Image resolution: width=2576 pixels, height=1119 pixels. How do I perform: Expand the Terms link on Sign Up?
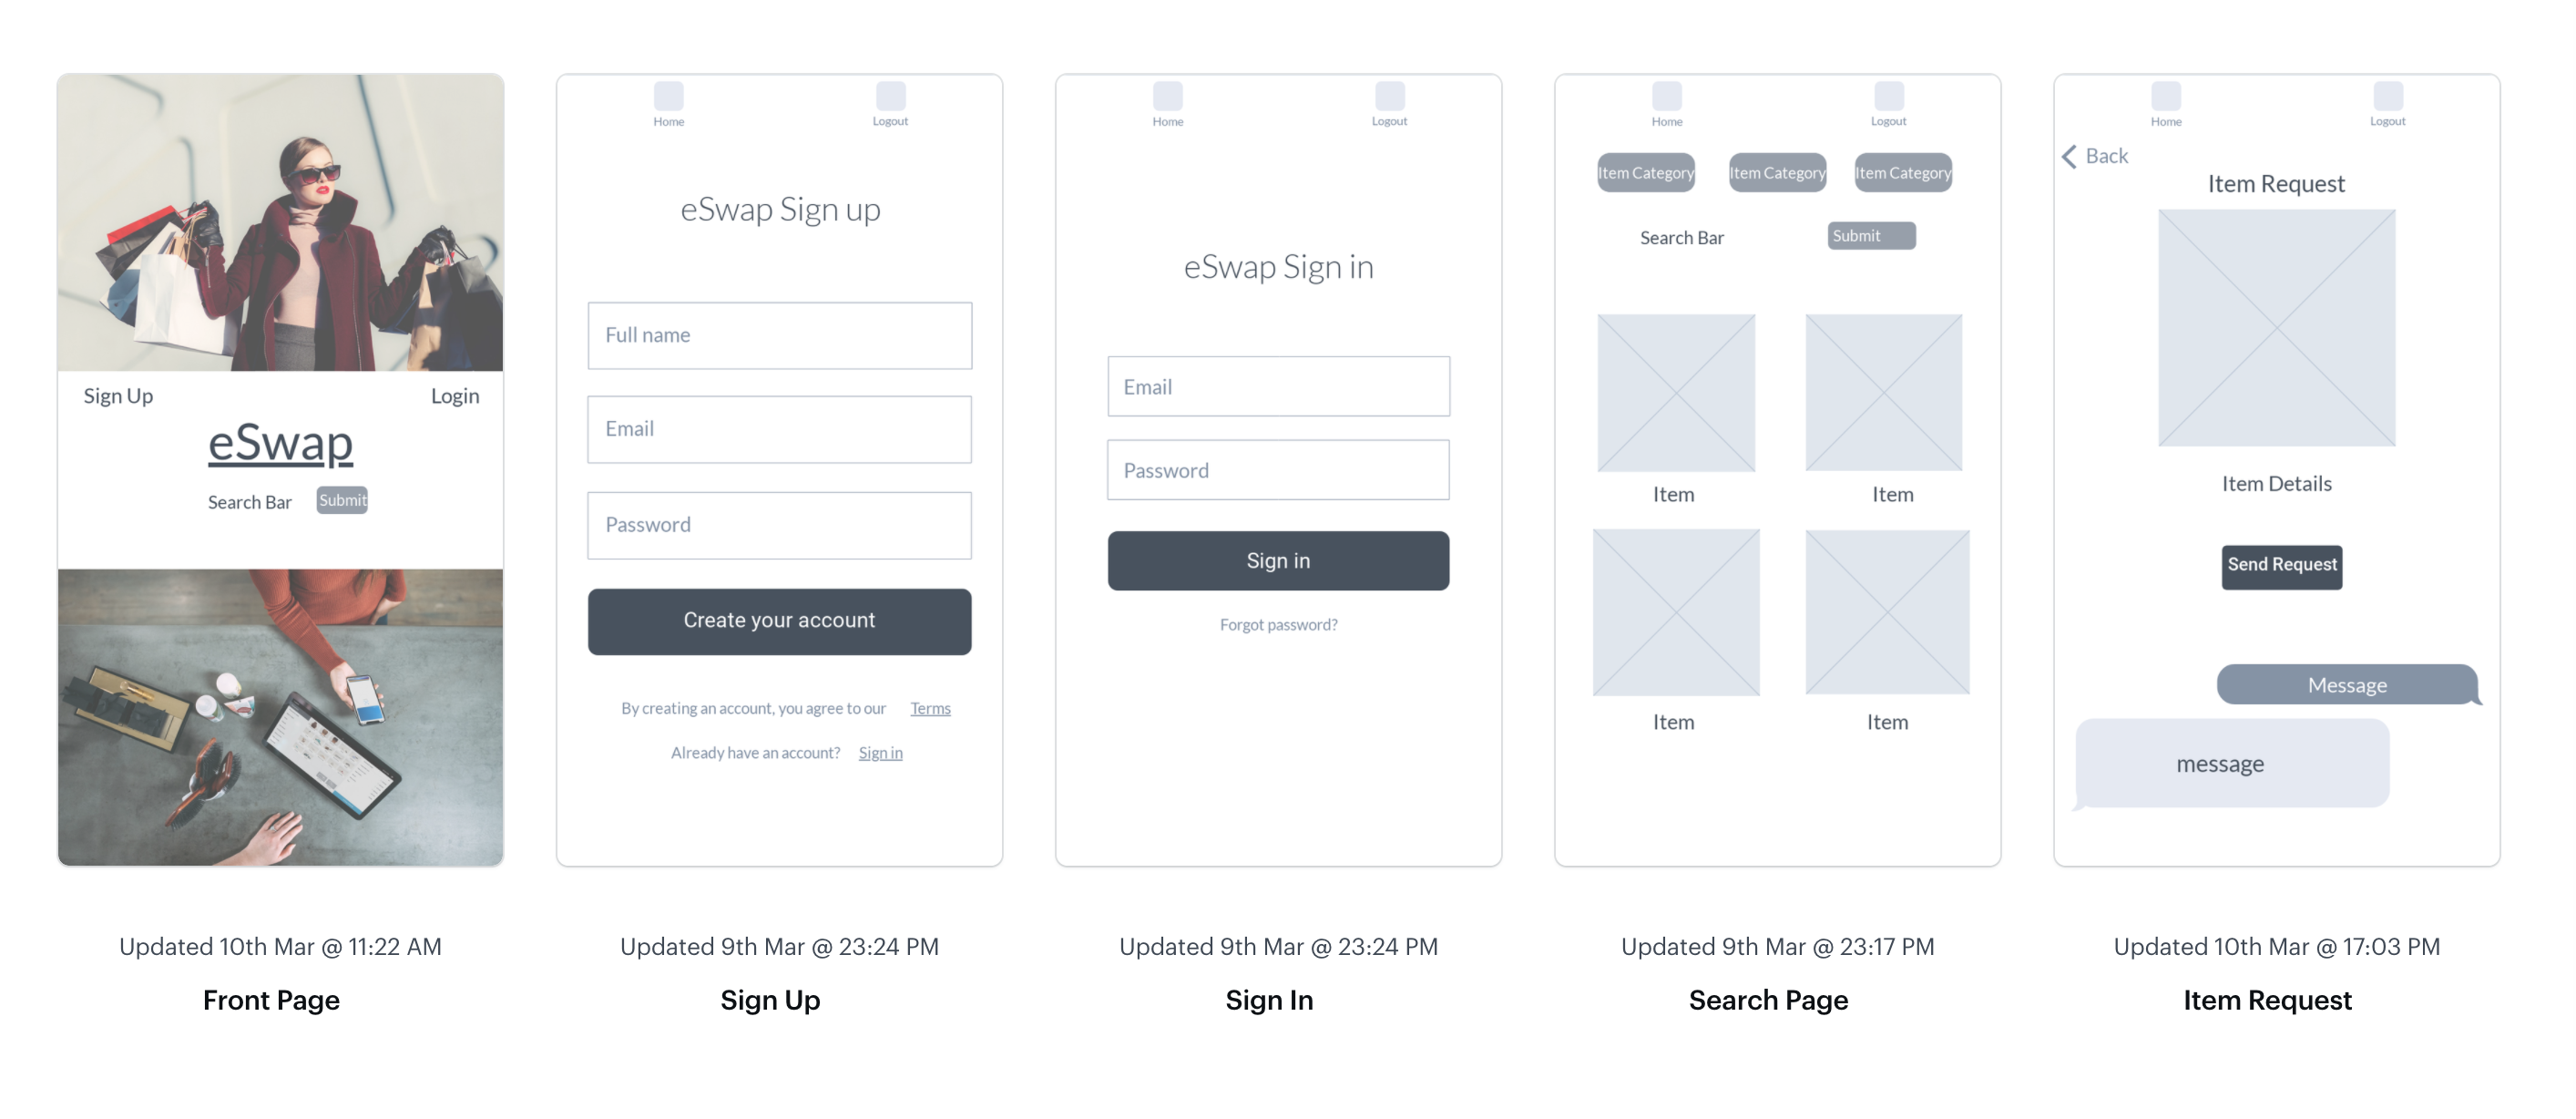pyautogui.click(x=932, y=708)
